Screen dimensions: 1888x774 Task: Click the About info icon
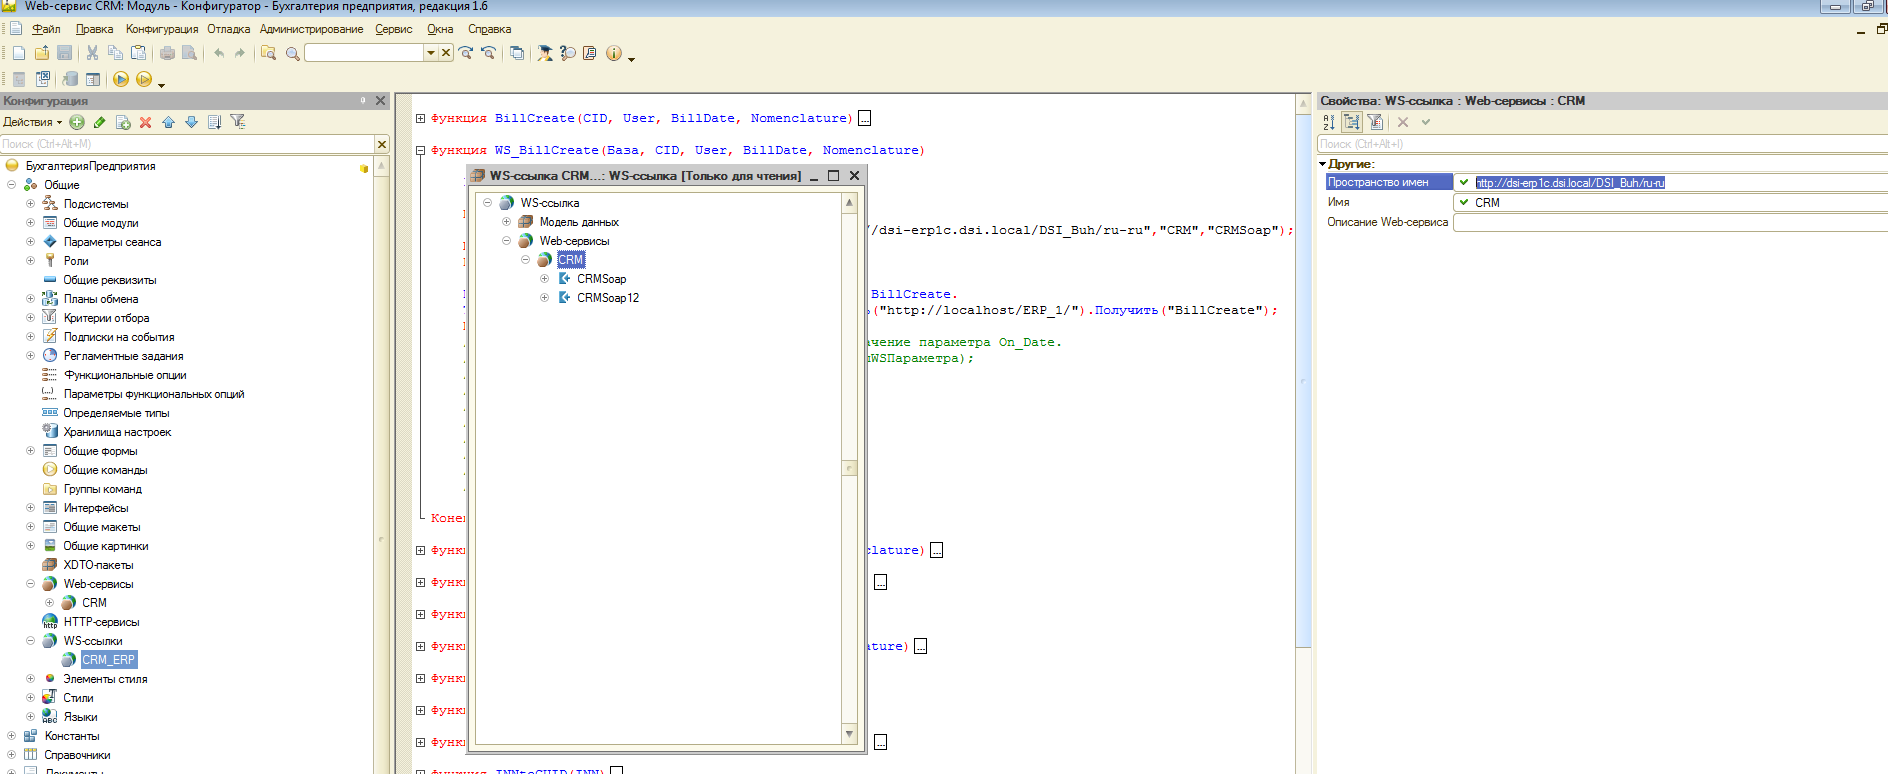(614, 53)
